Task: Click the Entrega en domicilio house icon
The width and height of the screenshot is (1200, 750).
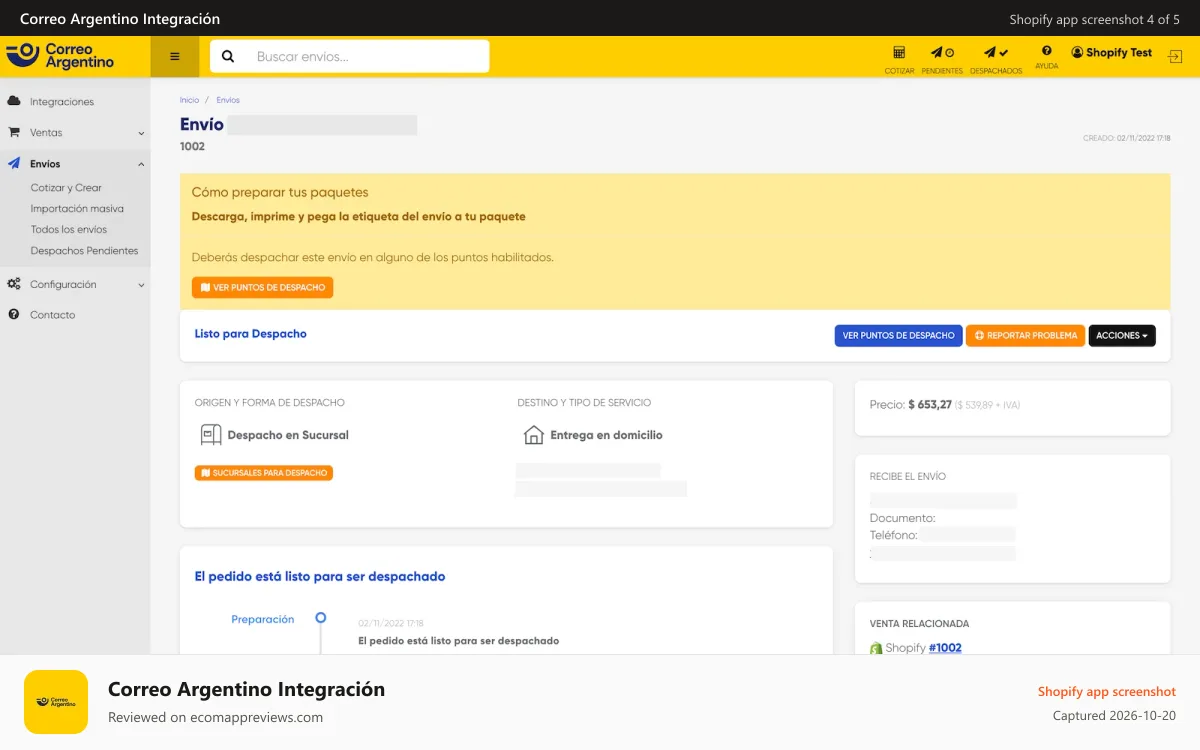Action: click(533, 435)
